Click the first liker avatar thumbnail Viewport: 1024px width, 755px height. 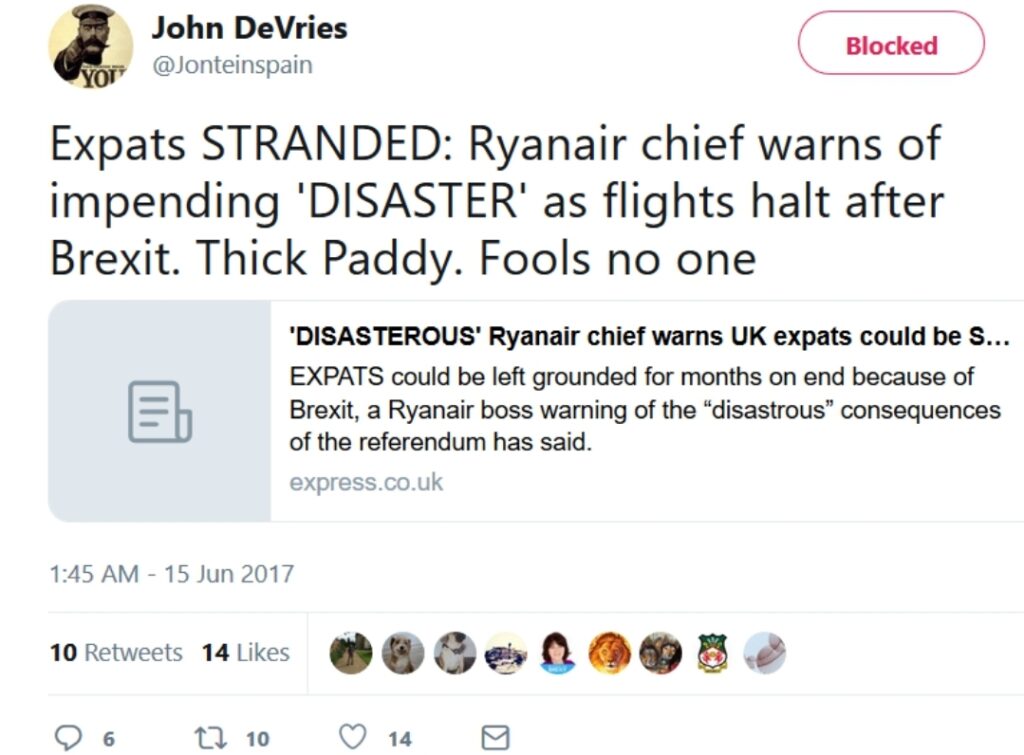(351, 652)
